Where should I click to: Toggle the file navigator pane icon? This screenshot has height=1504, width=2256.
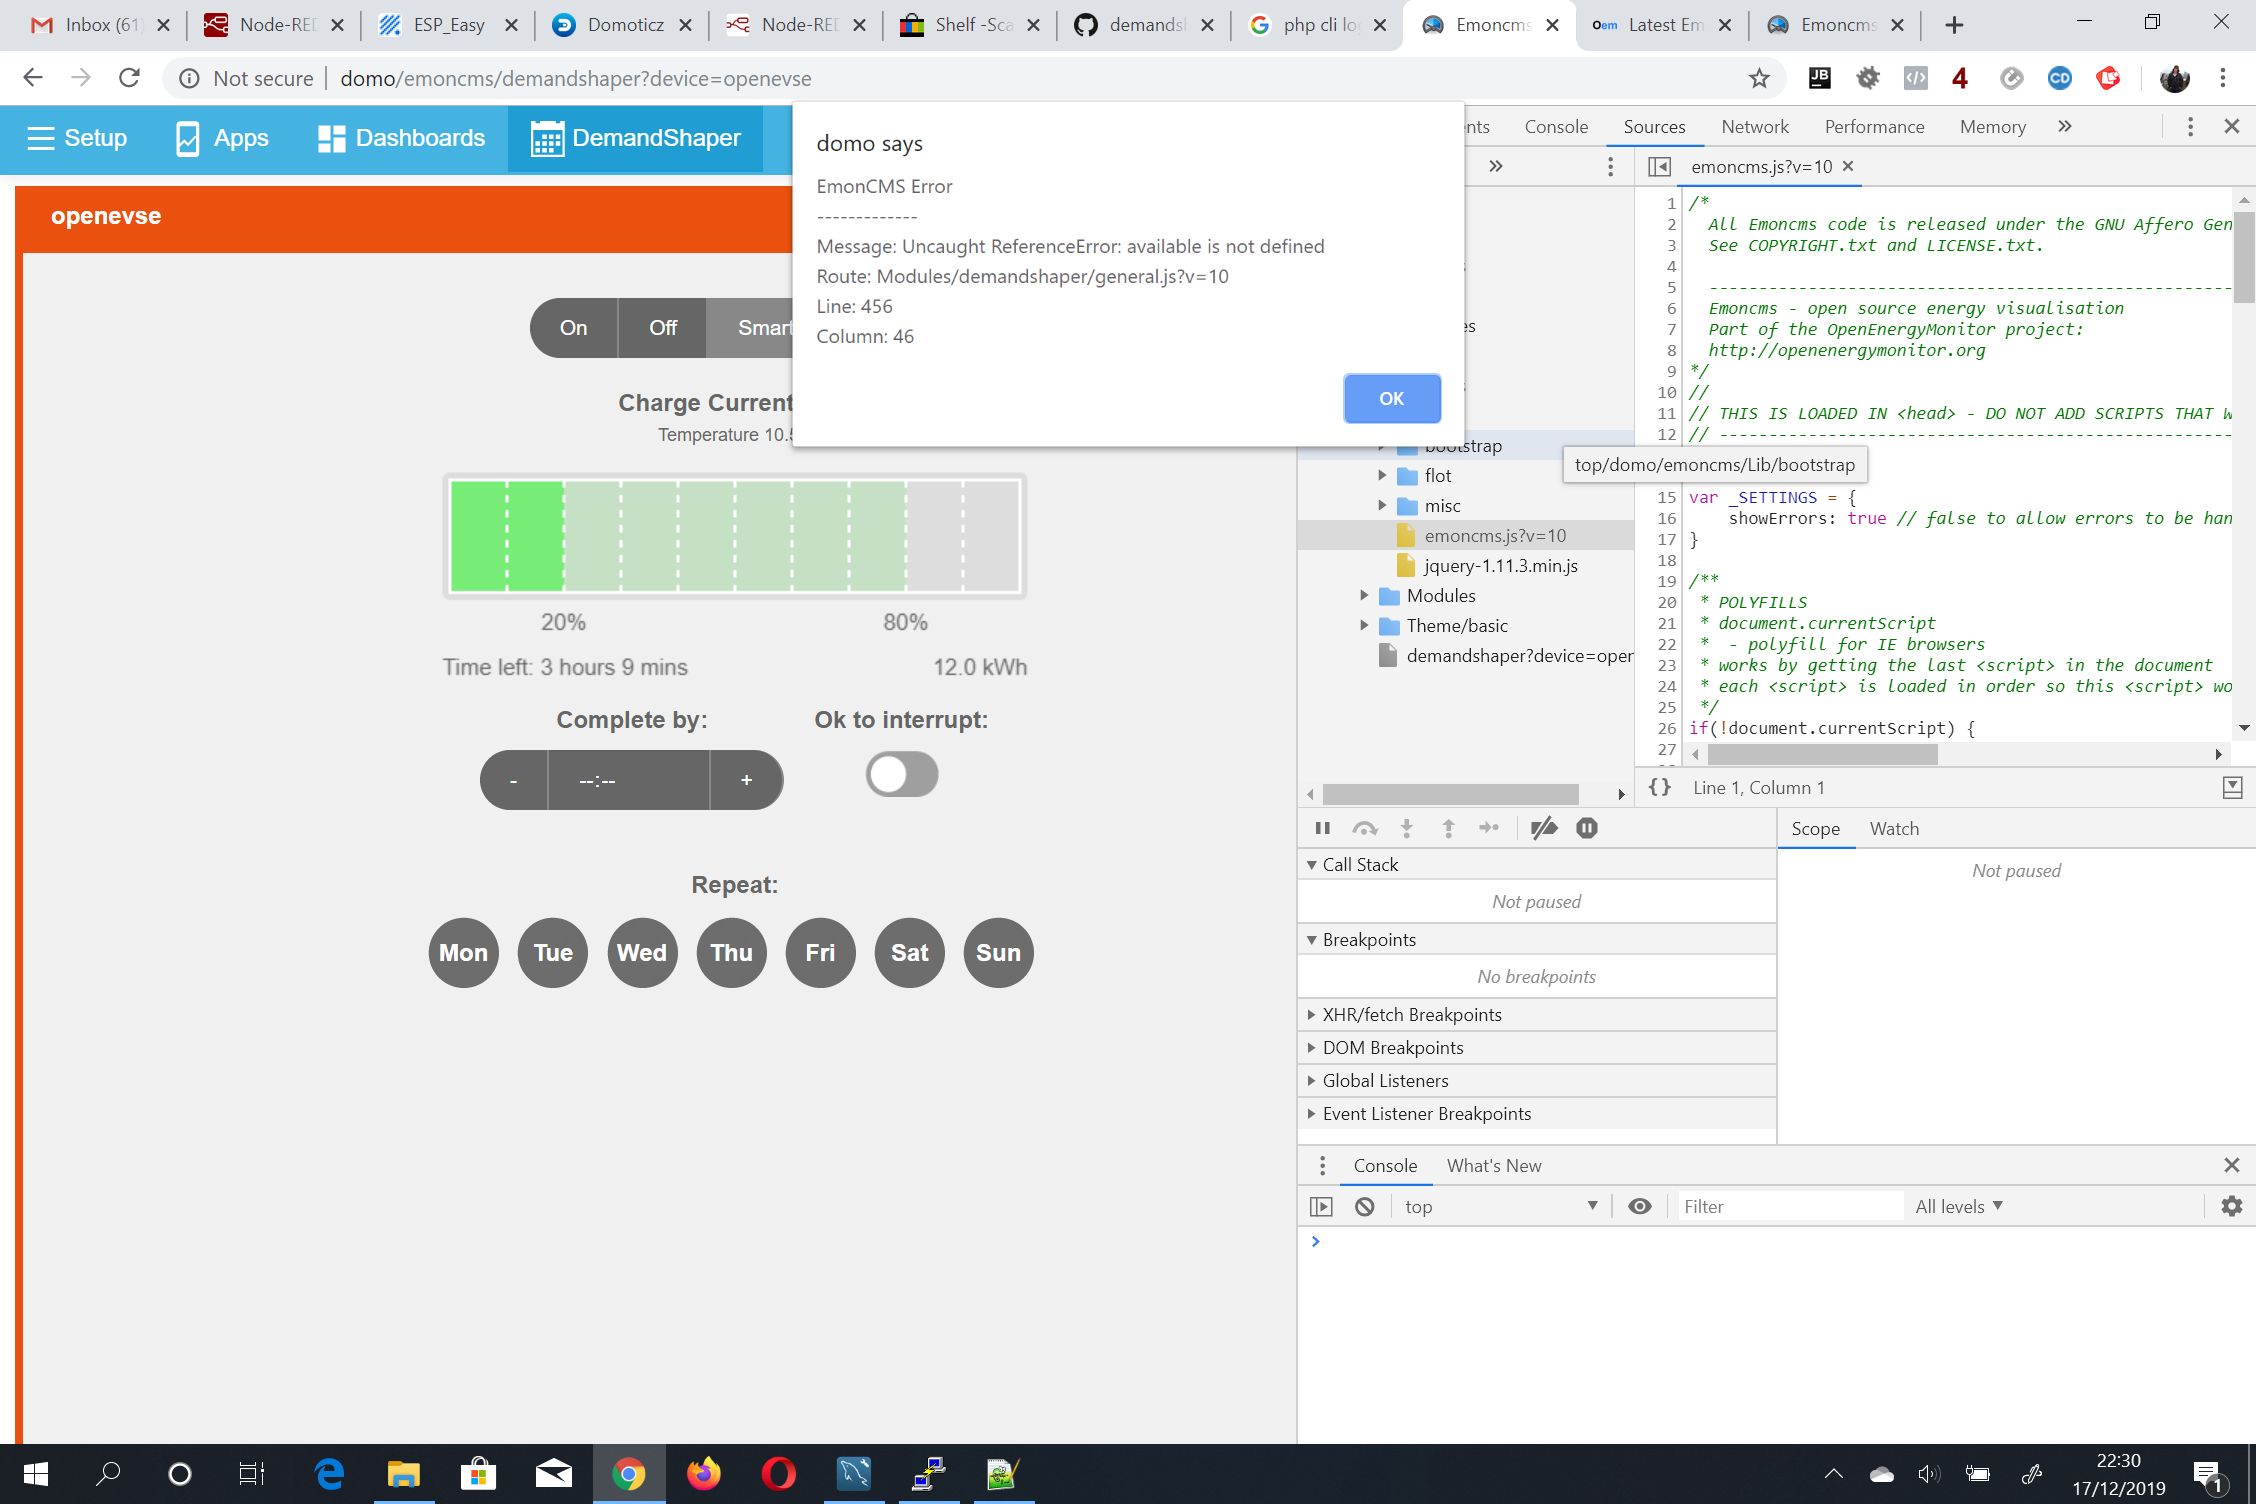pyautogui.click(x=1659, y=166)
